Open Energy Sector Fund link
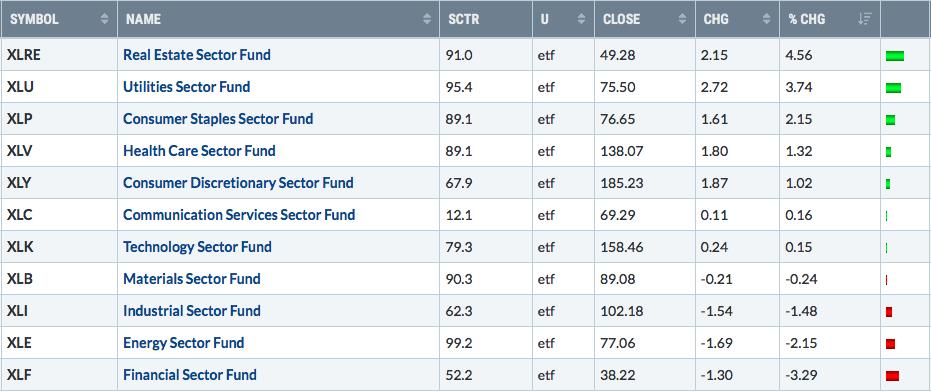931x392 pixels. click(x=183, y=343)
